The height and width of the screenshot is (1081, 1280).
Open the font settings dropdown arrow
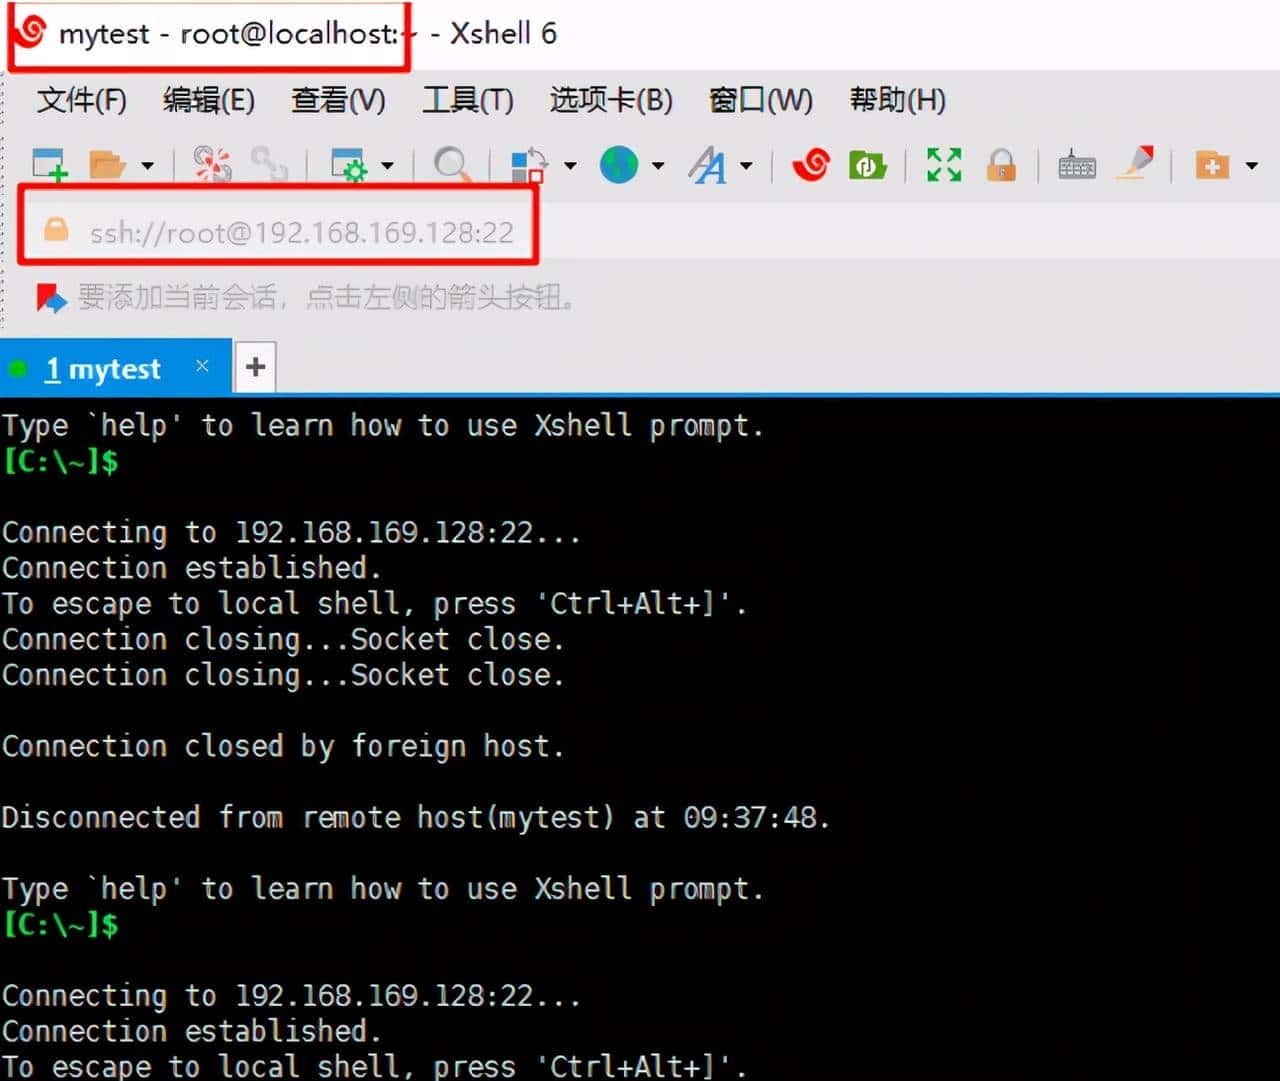click(x=746, y=165)
